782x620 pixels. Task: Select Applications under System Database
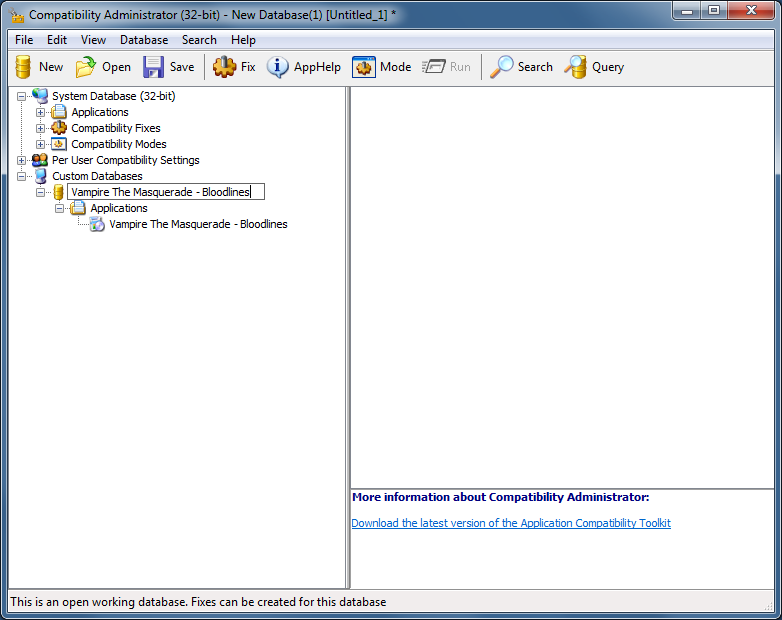(100, 112)
